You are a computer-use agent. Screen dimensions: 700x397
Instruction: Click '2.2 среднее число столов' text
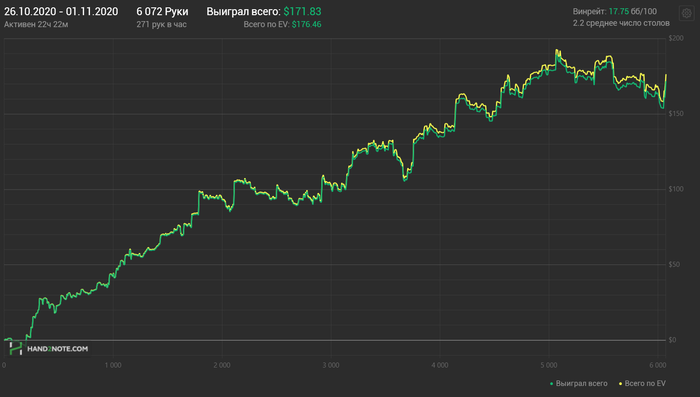tap(621, 23)
